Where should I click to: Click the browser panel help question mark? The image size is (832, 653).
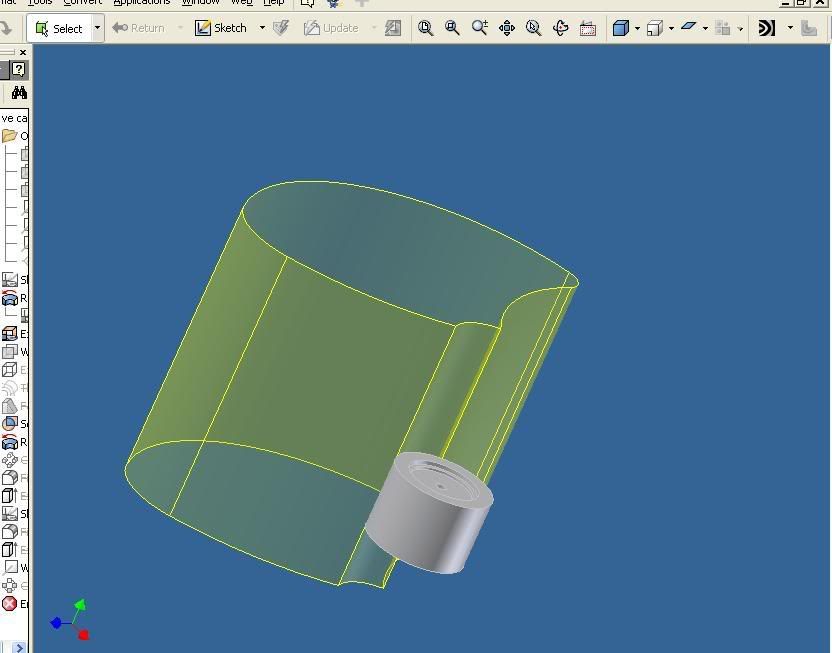point(19,69)
